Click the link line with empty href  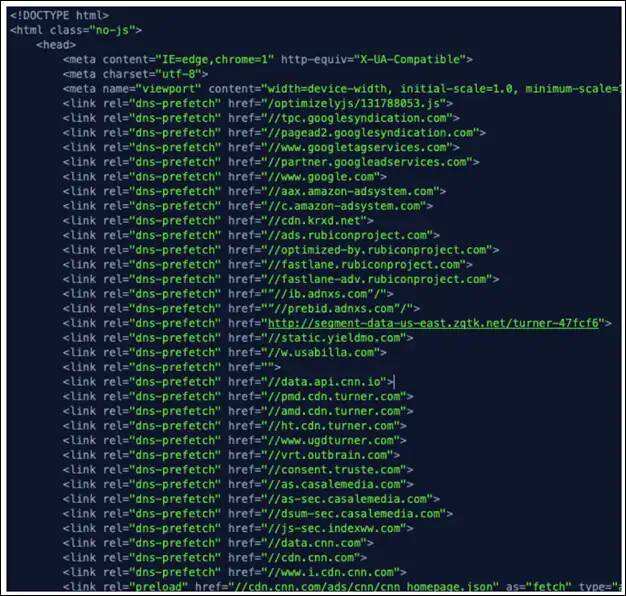point(172,367)
